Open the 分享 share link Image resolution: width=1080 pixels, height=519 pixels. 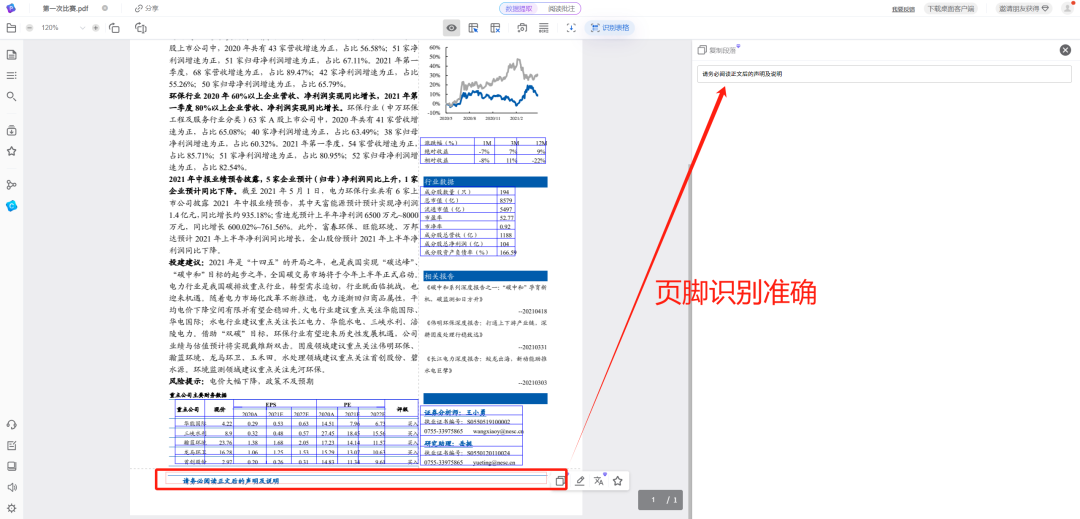pyautogui.click(x=146, y=8)
